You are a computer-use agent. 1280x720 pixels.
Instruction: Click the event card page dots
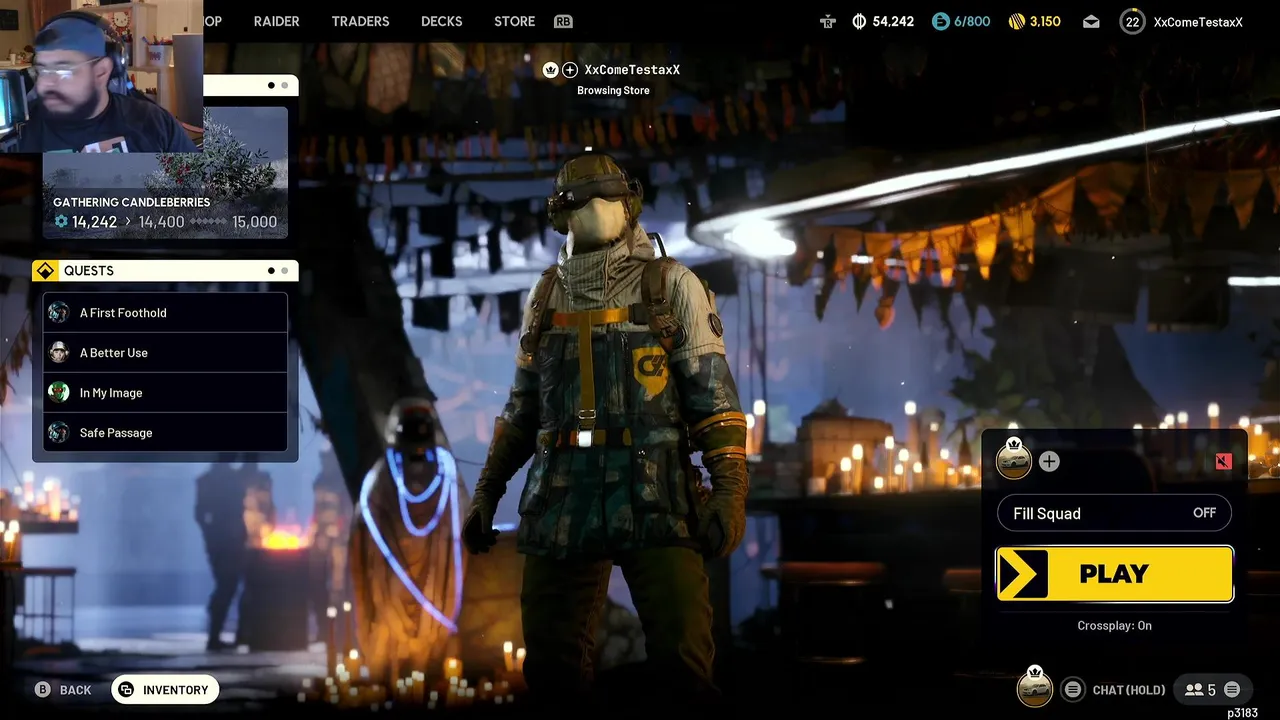coord(278,85)
